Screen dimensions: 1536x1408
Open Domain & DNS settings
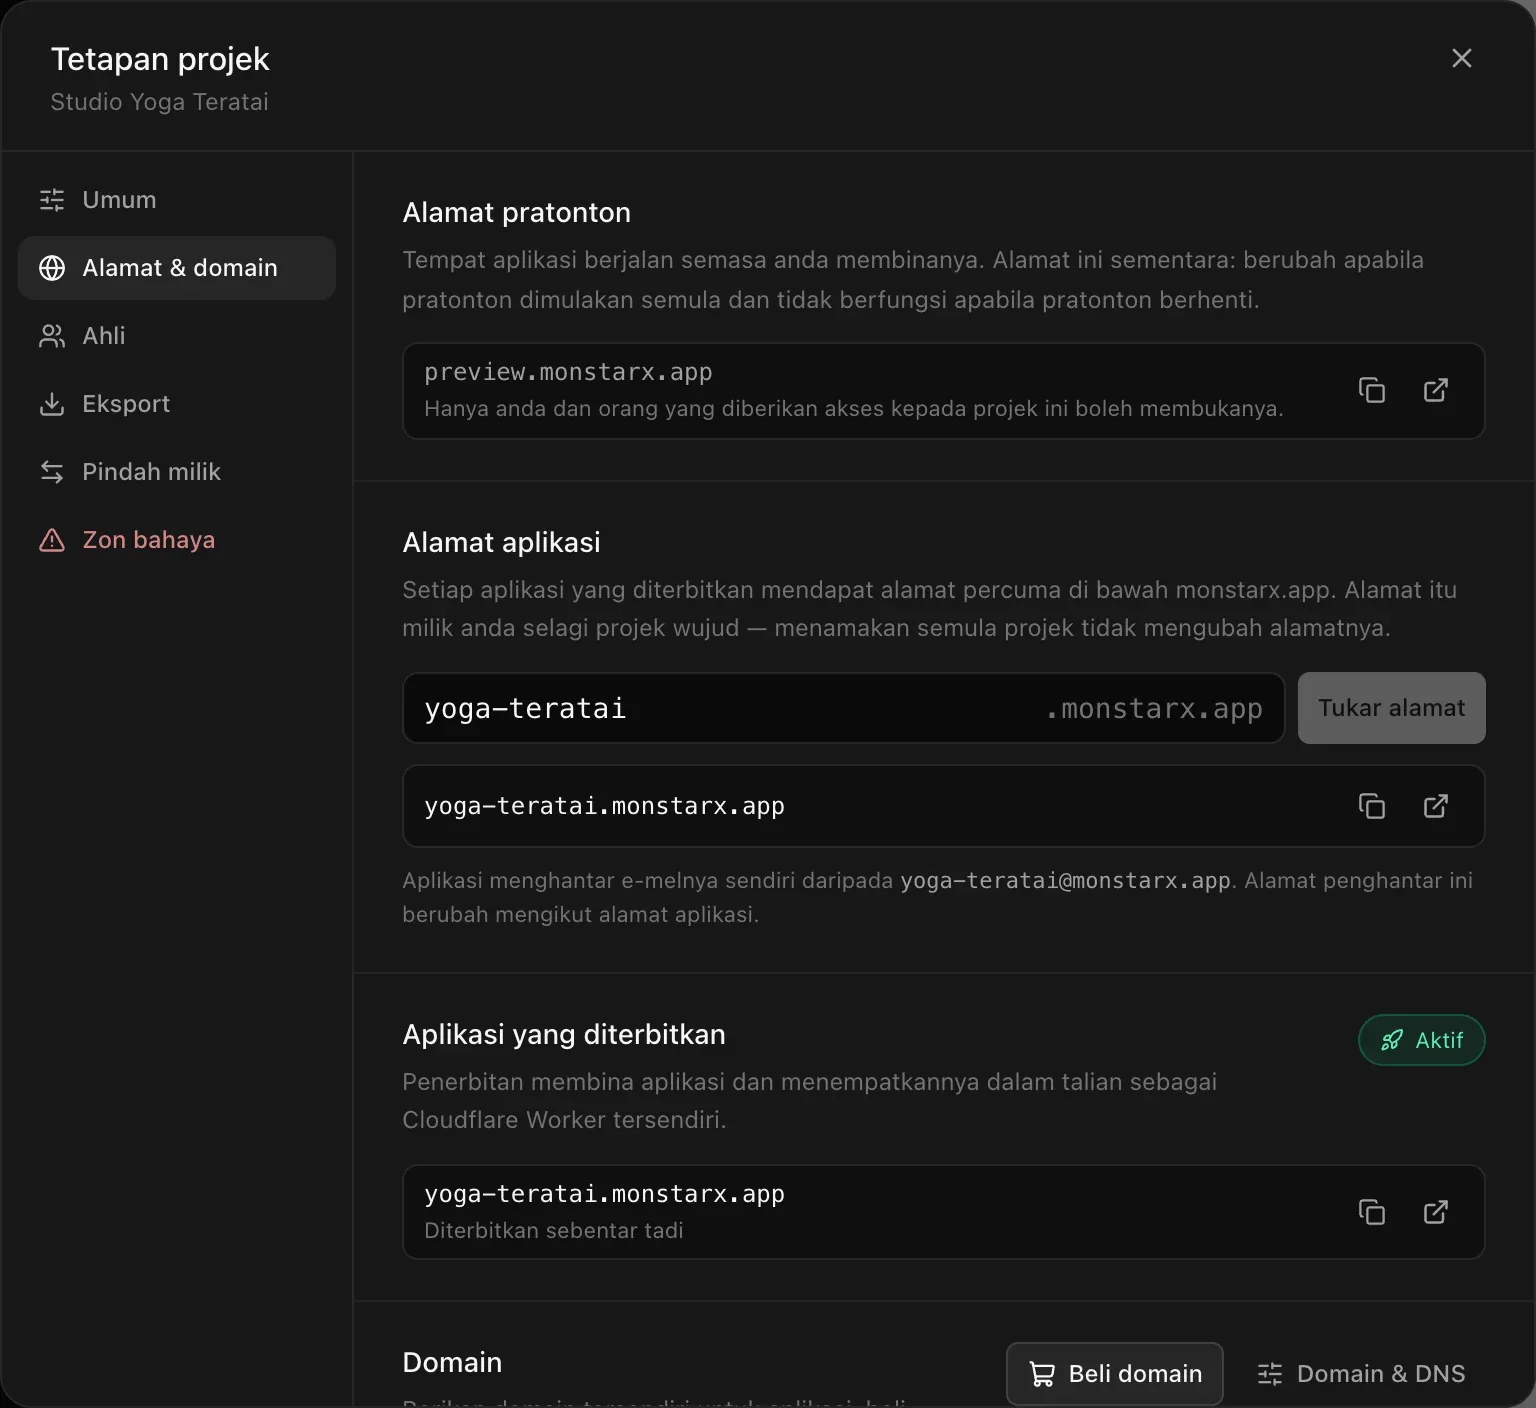point(1361,1374)
